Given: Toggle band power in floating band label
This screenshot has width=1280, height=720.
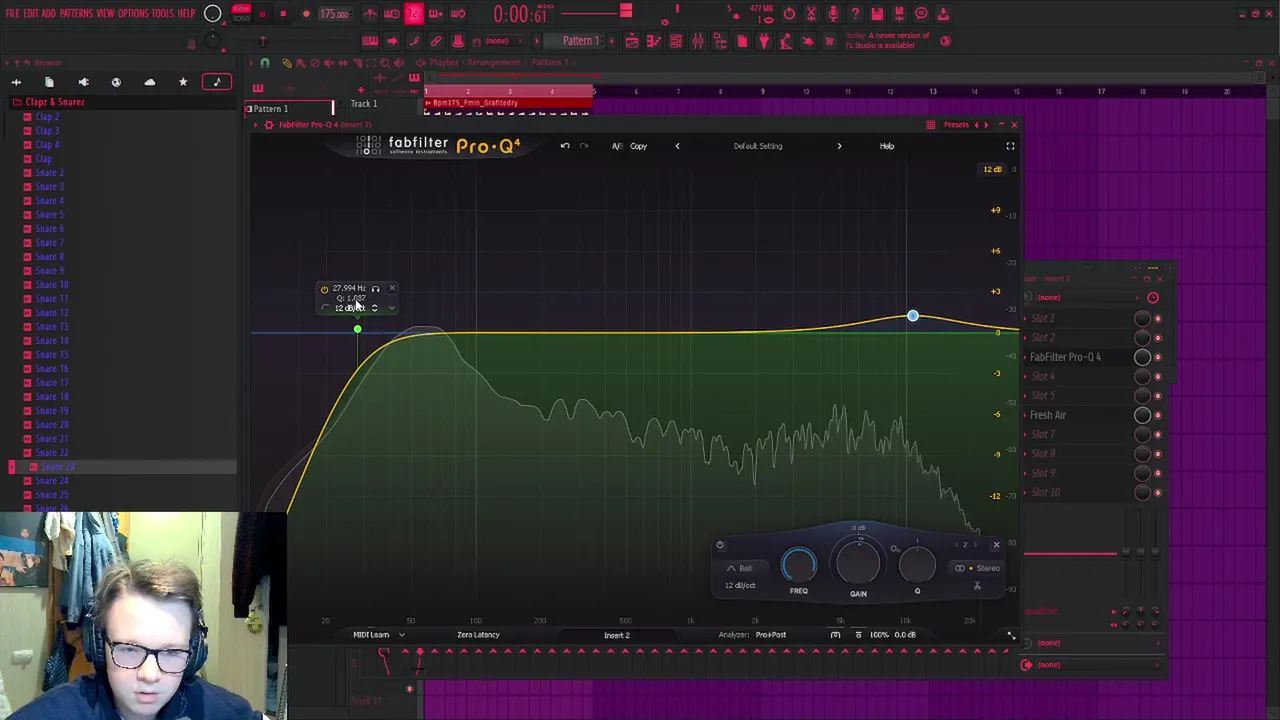Looking at the screenshot, I should coord(324,289).
